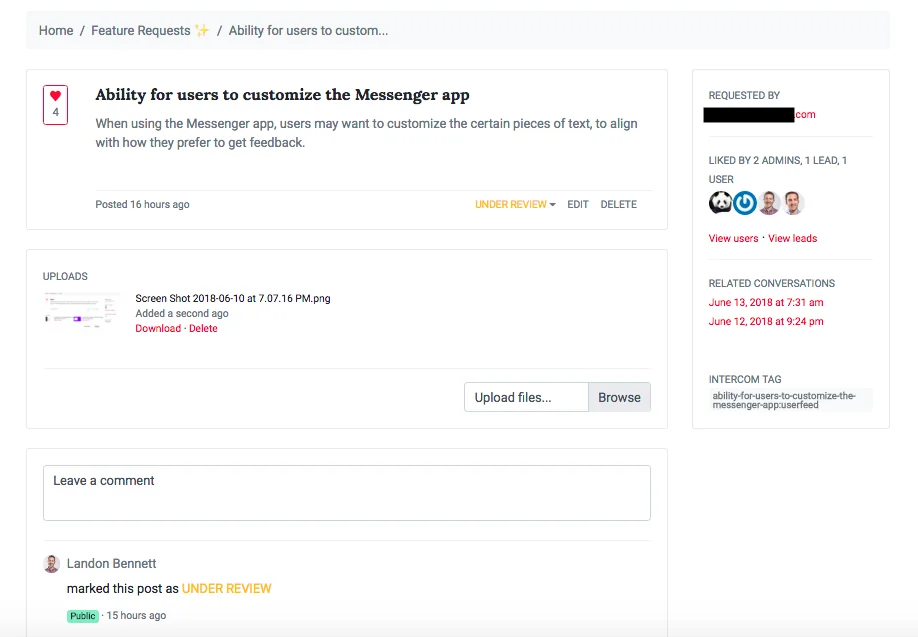918x637 pixels.
Task: Click the panda avatar under LIKED BY
Action: tap(720, 203)
